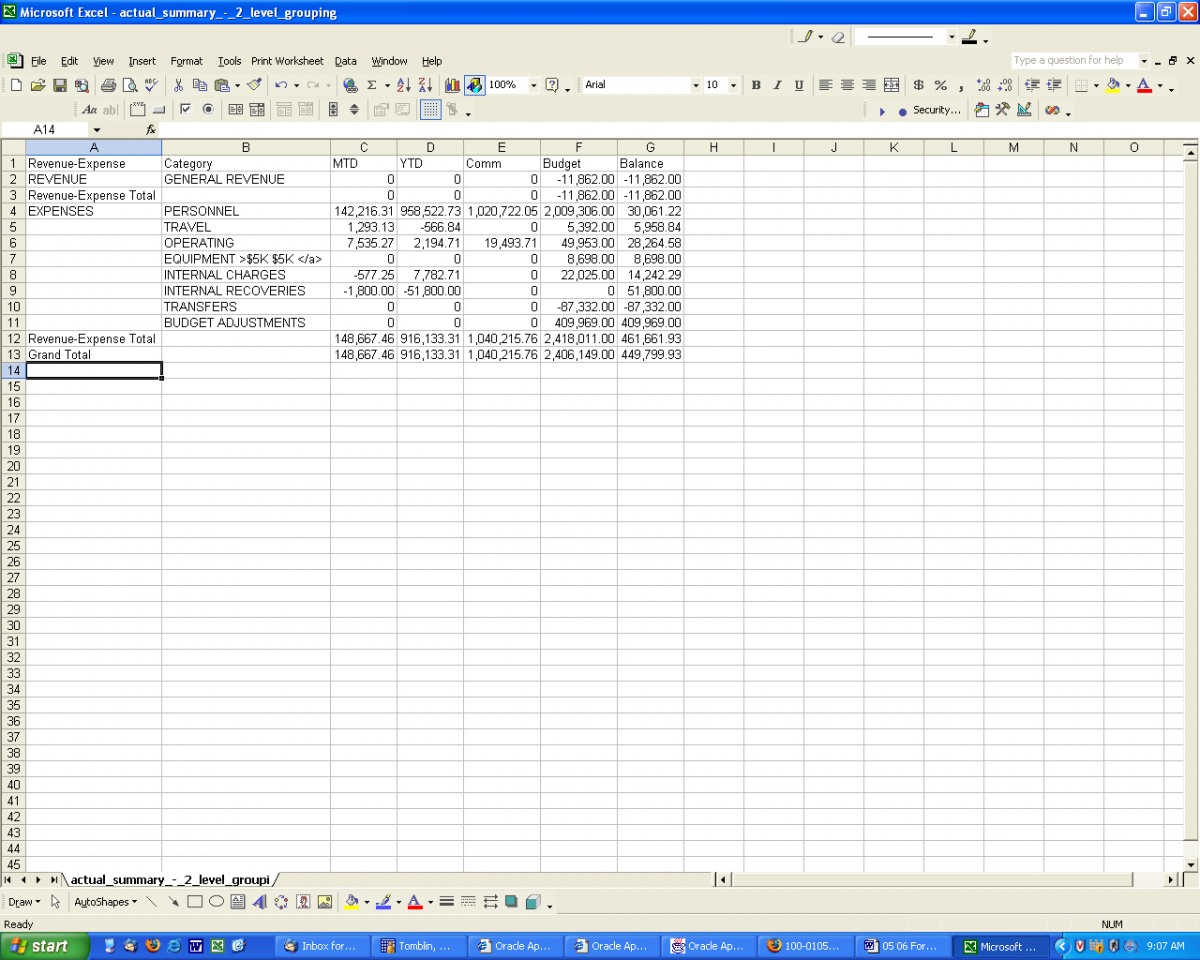Click the Merge and Center icon
The width and height of the screenshot is (1200, 960).
click(891, 85)
